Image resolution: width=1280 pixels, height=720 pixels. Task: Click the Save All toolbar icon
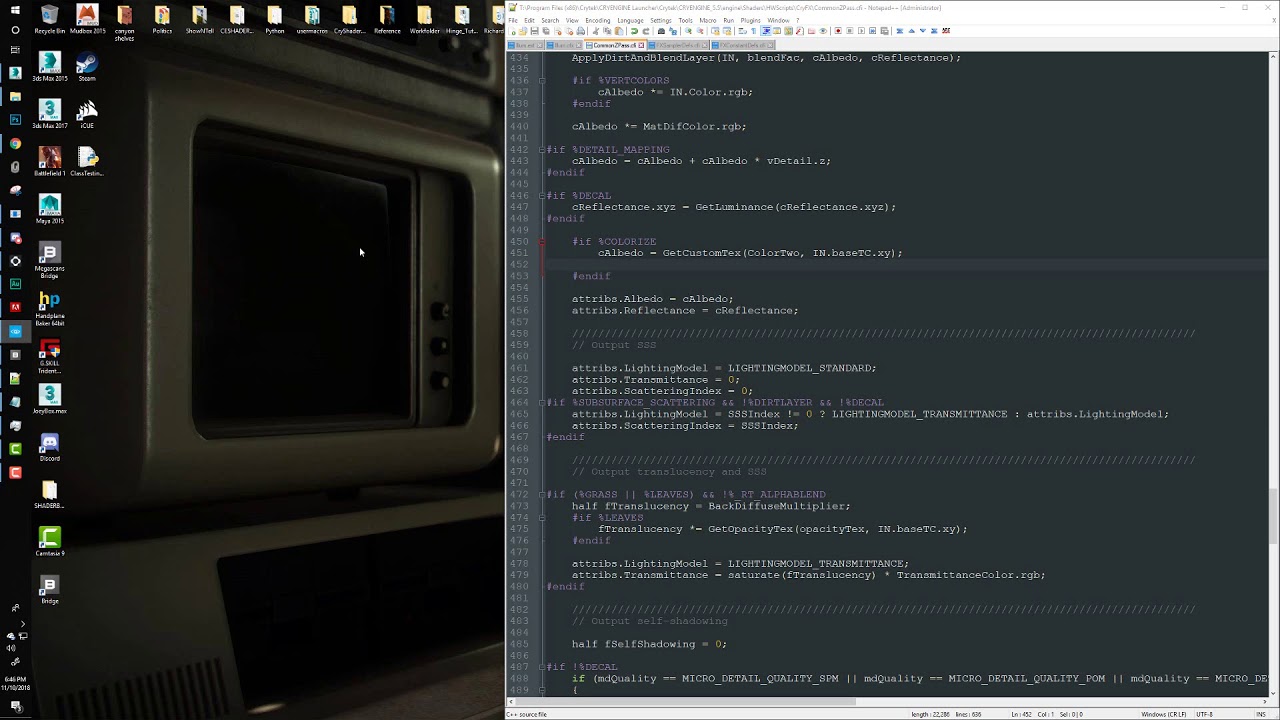click(x=545, y=31)
